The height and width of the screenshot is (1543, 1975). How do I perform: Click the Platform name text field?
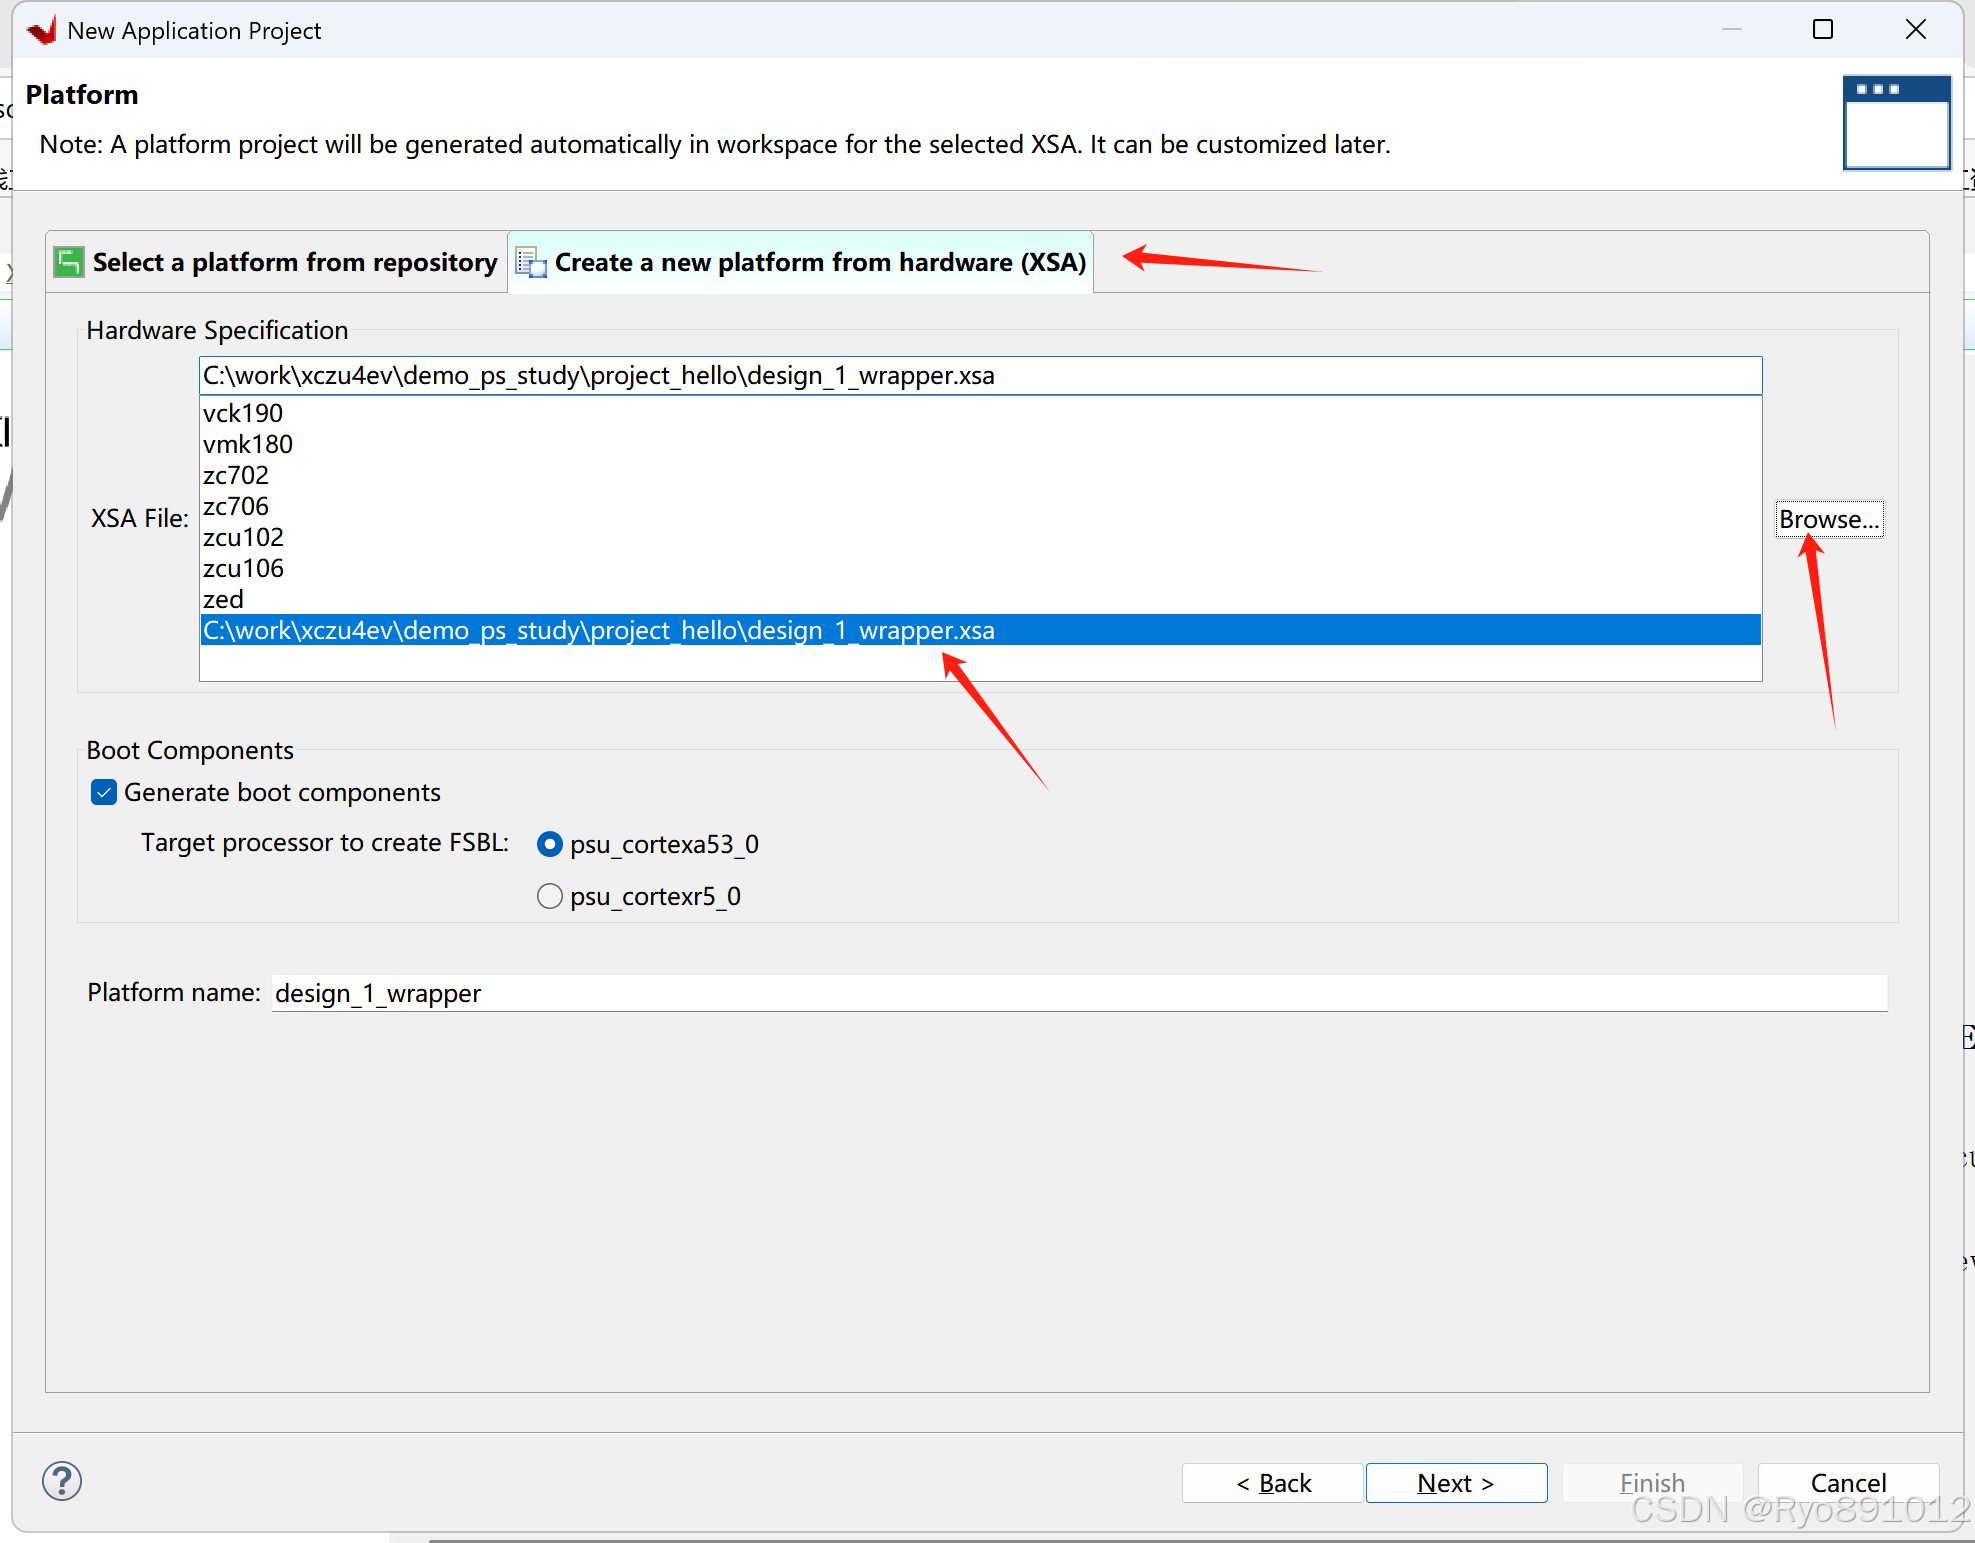click(x=1078, y=993)
